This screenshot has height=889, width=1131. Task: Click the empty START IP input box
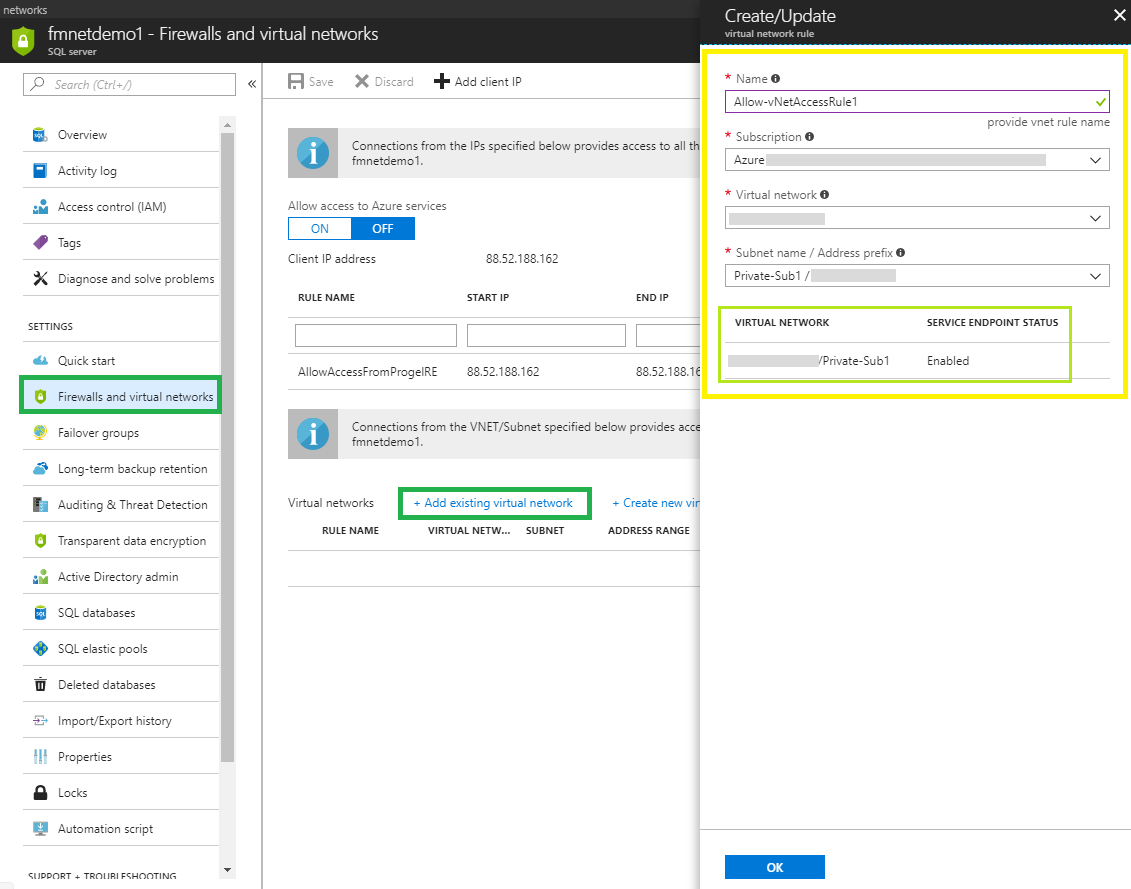coord(546,336)
